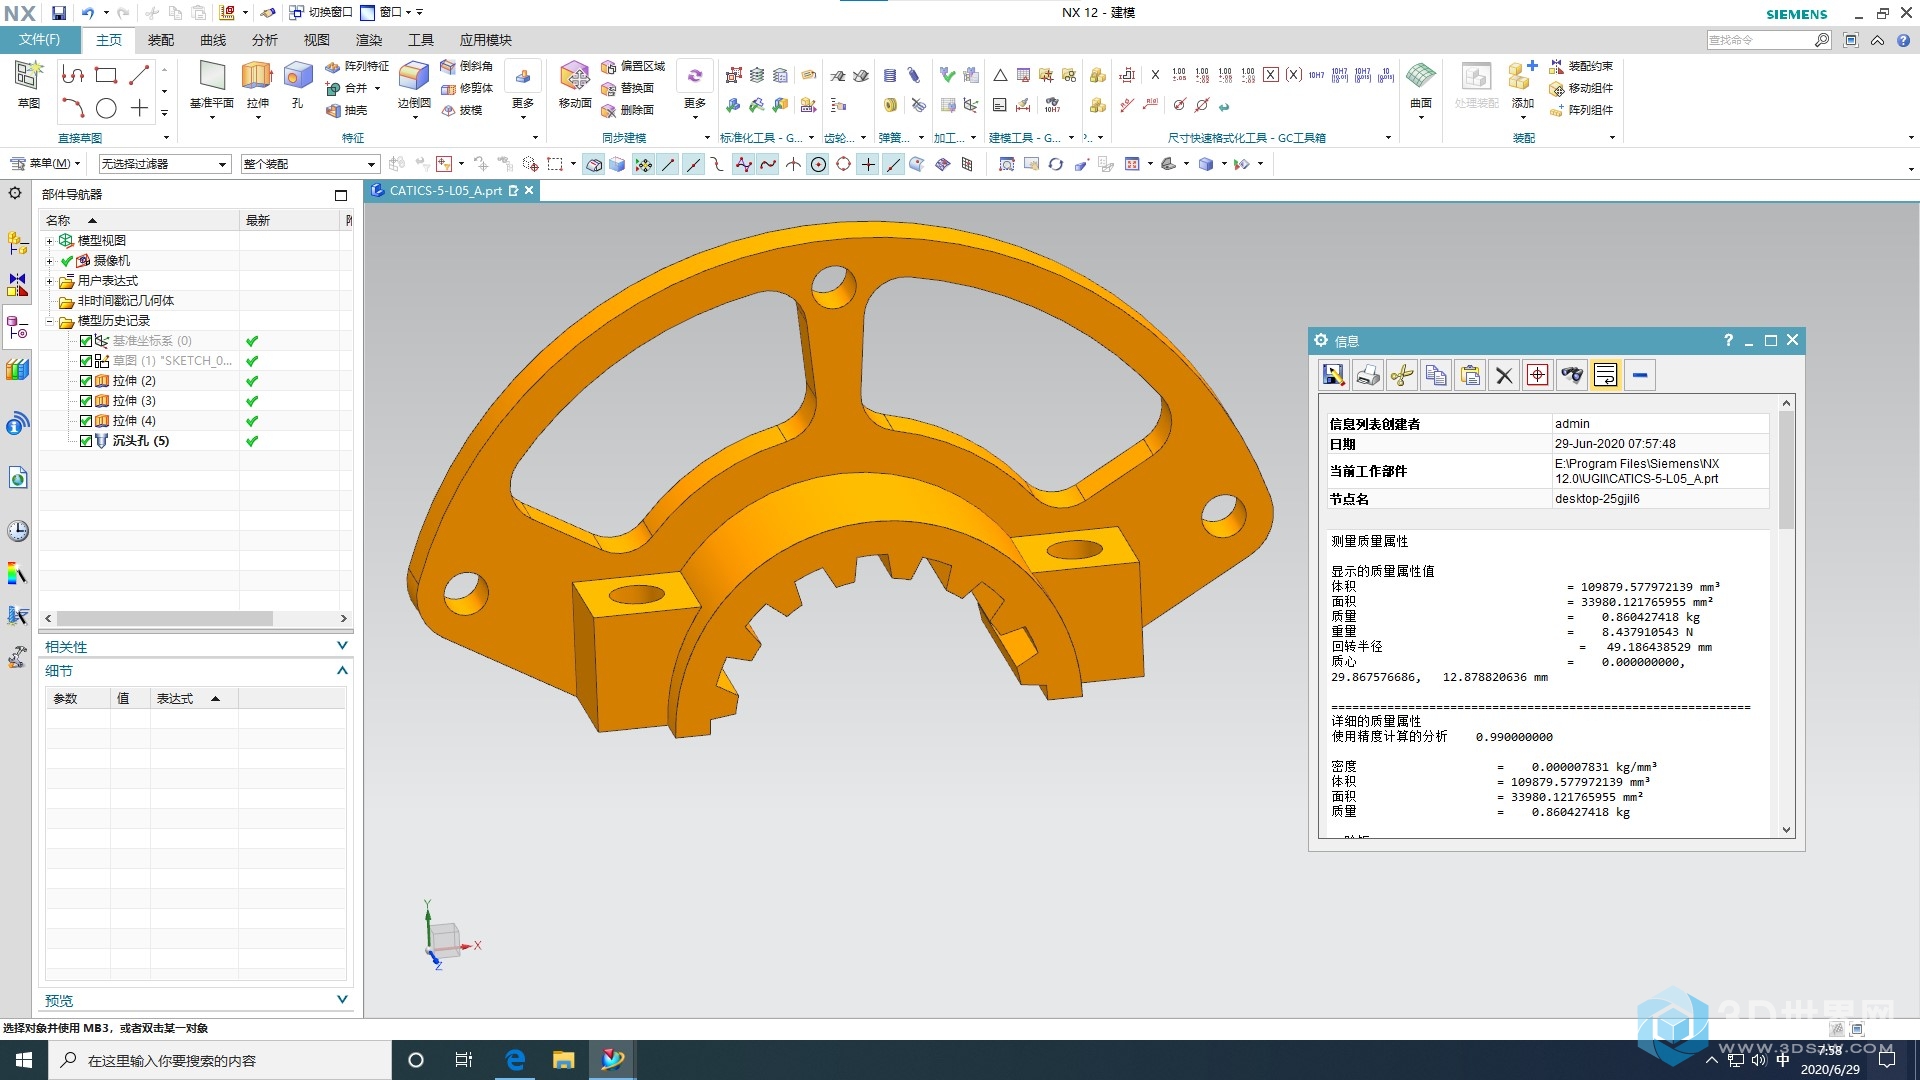Click the Windows taskbar search box

coord(219,1060)
